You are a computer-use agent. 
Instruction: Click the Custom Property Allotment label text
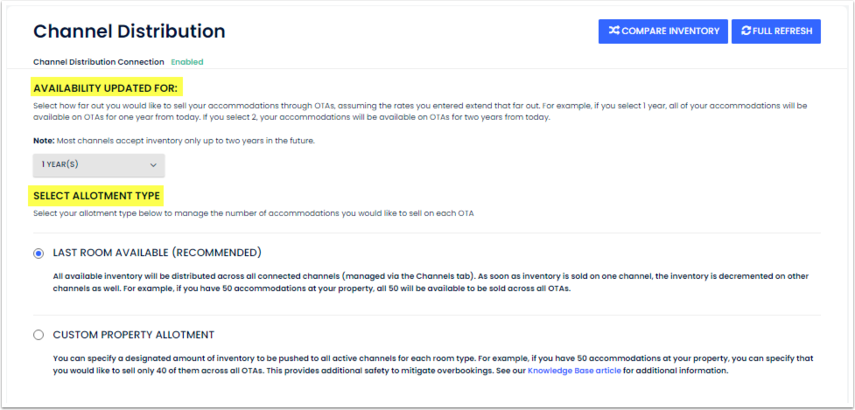coord(133,335)
